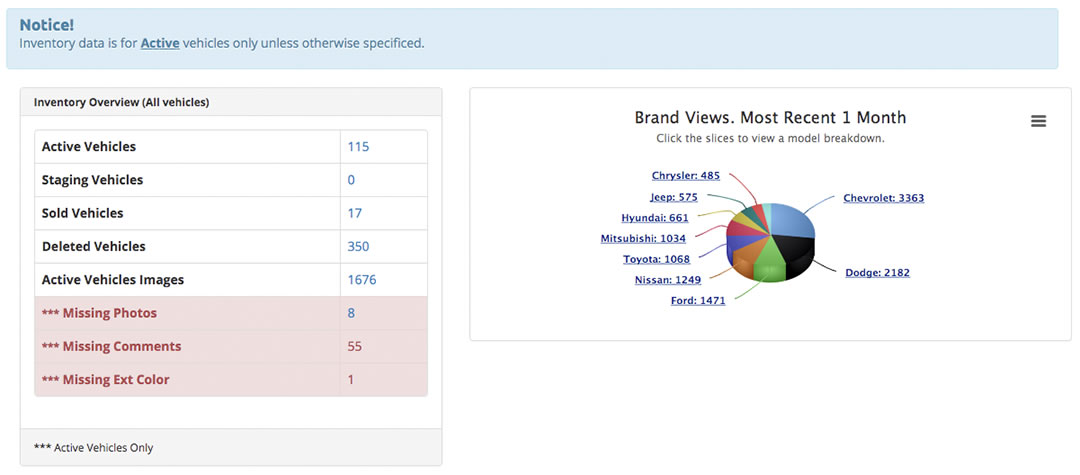1080x475 pixels.
Task: Open the chart hamburger context menu
Action: tap(1038, 121)
